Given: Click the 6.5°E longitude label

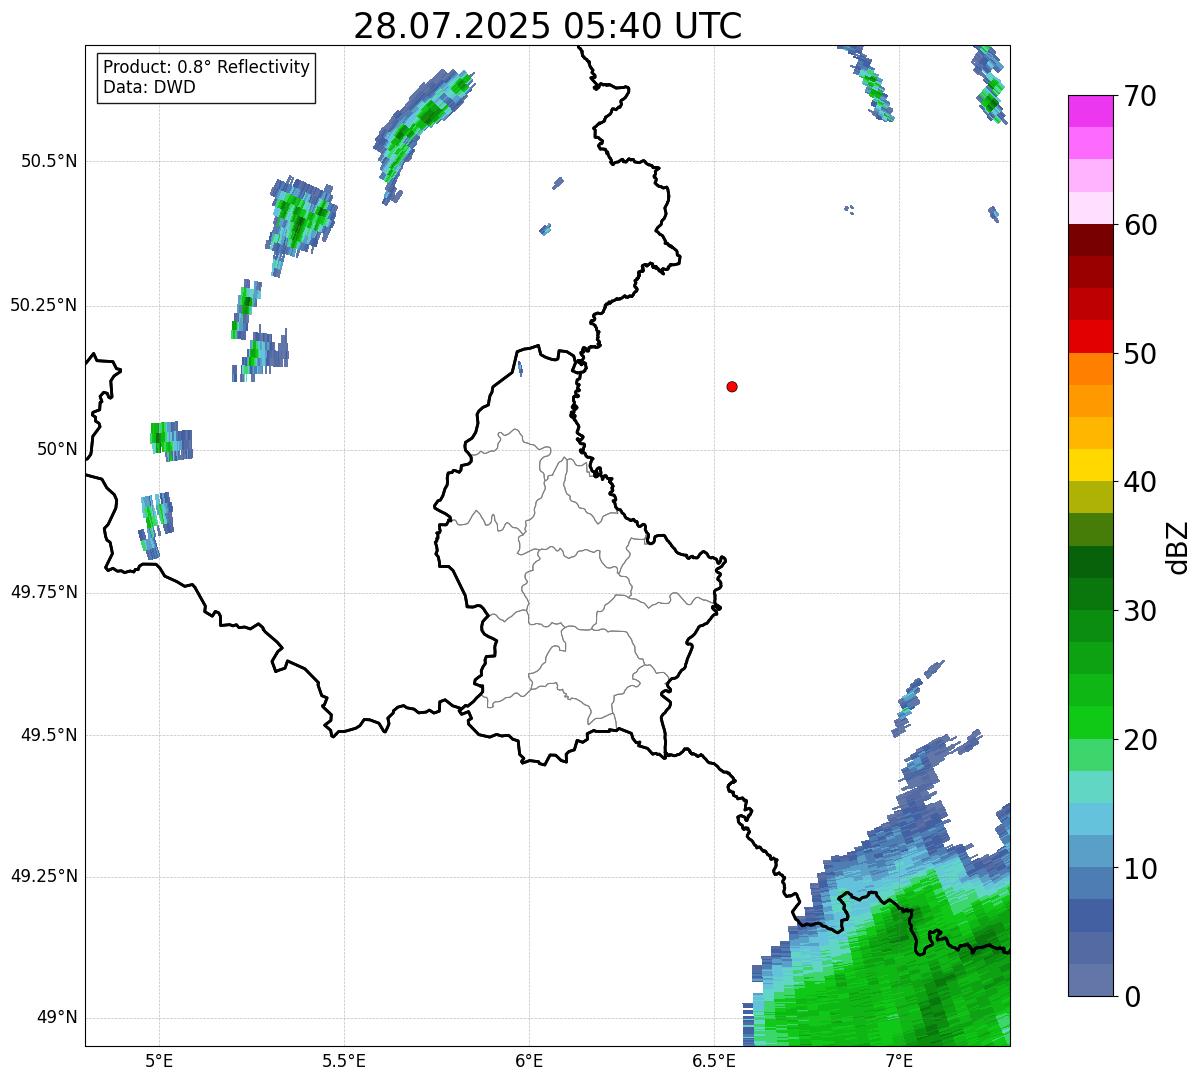Looking at the screenshot, I should tap(714, 1060).
